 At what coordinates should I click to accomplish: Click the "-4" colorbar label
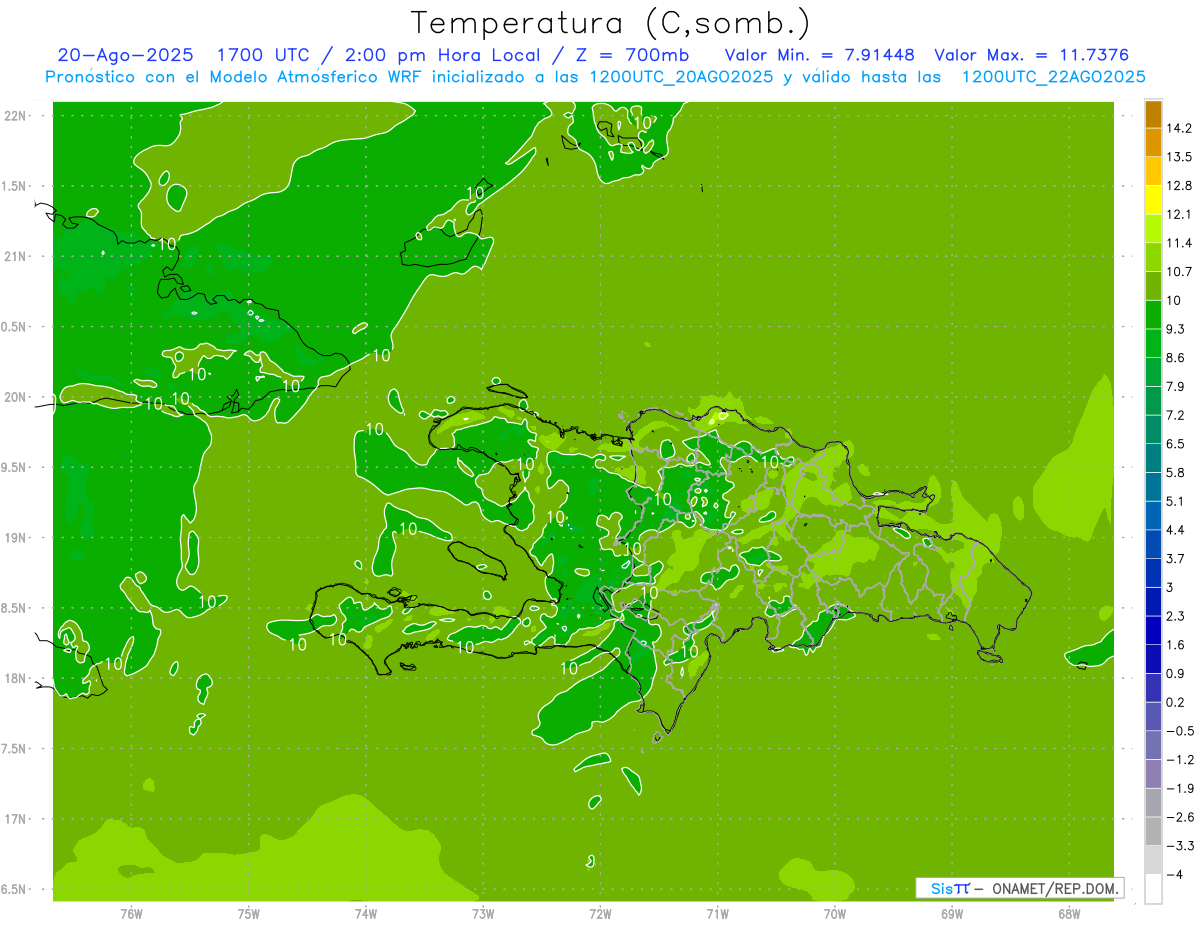coord(1174,875)
